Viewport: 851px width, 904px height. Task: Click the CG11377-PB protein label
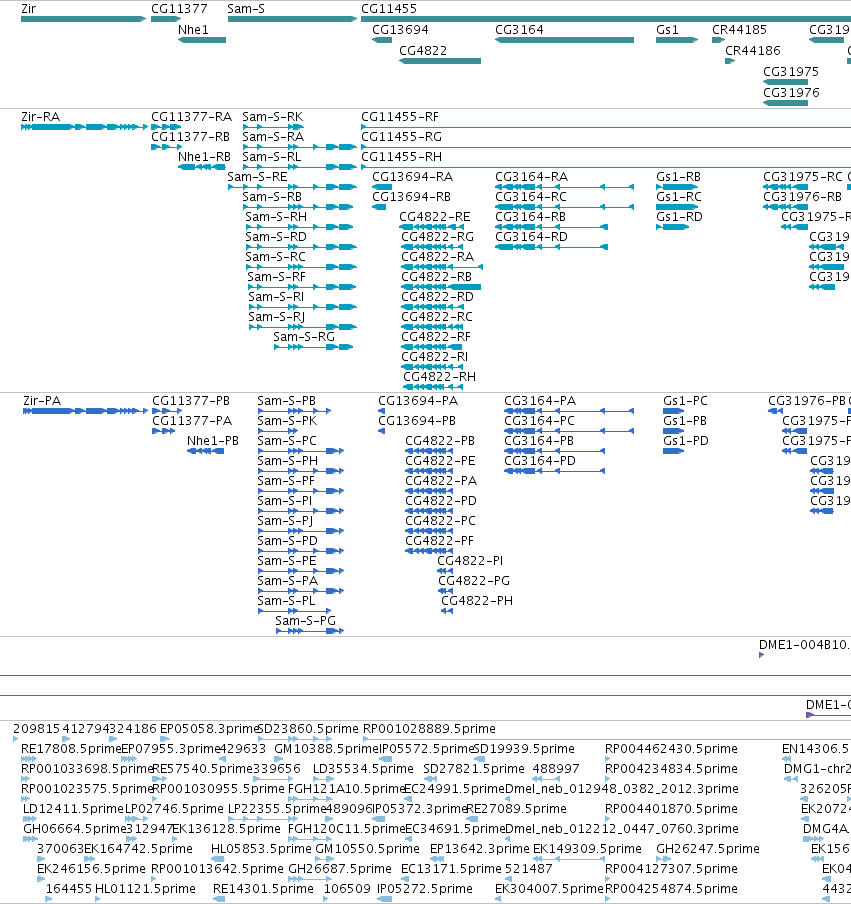coord(191,401)
